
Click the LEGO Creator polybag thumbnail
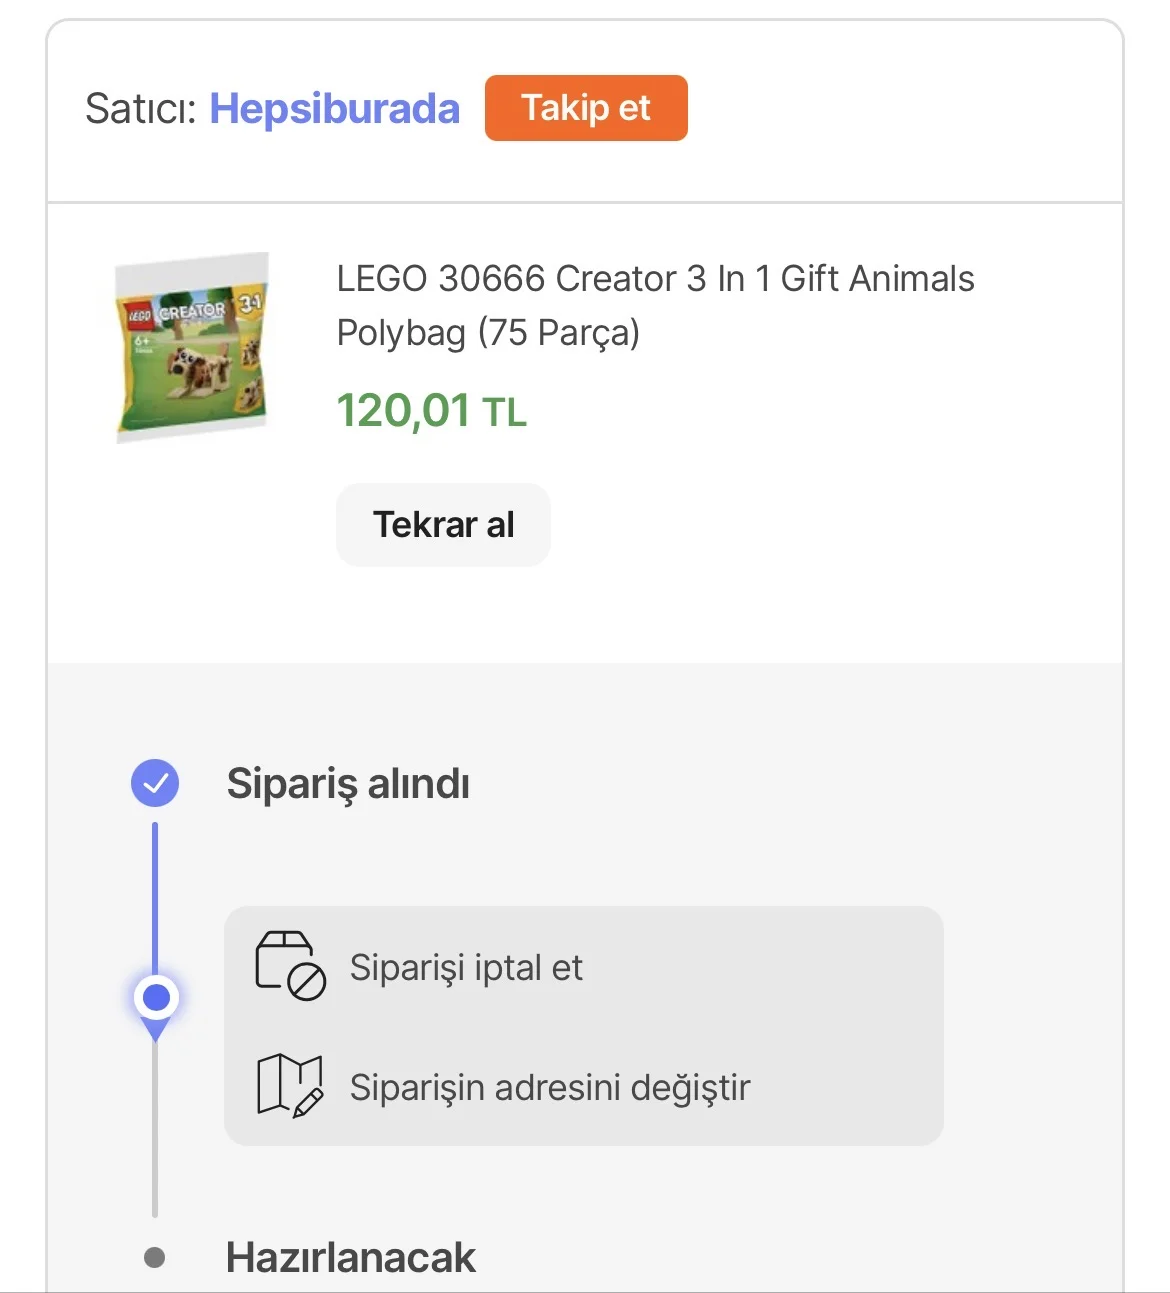(x=192, y=346)
